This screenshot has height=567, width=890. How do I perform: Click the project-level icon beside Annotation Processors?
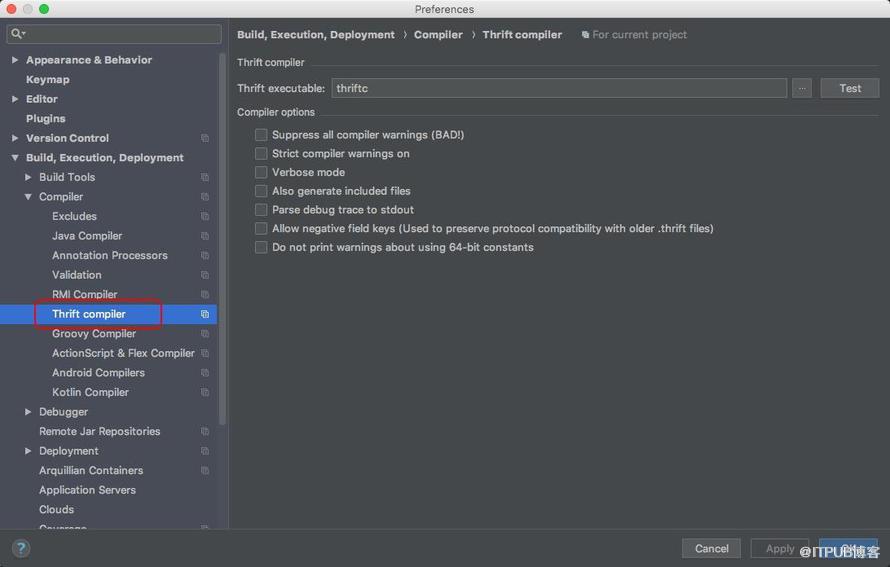point(205,255)
